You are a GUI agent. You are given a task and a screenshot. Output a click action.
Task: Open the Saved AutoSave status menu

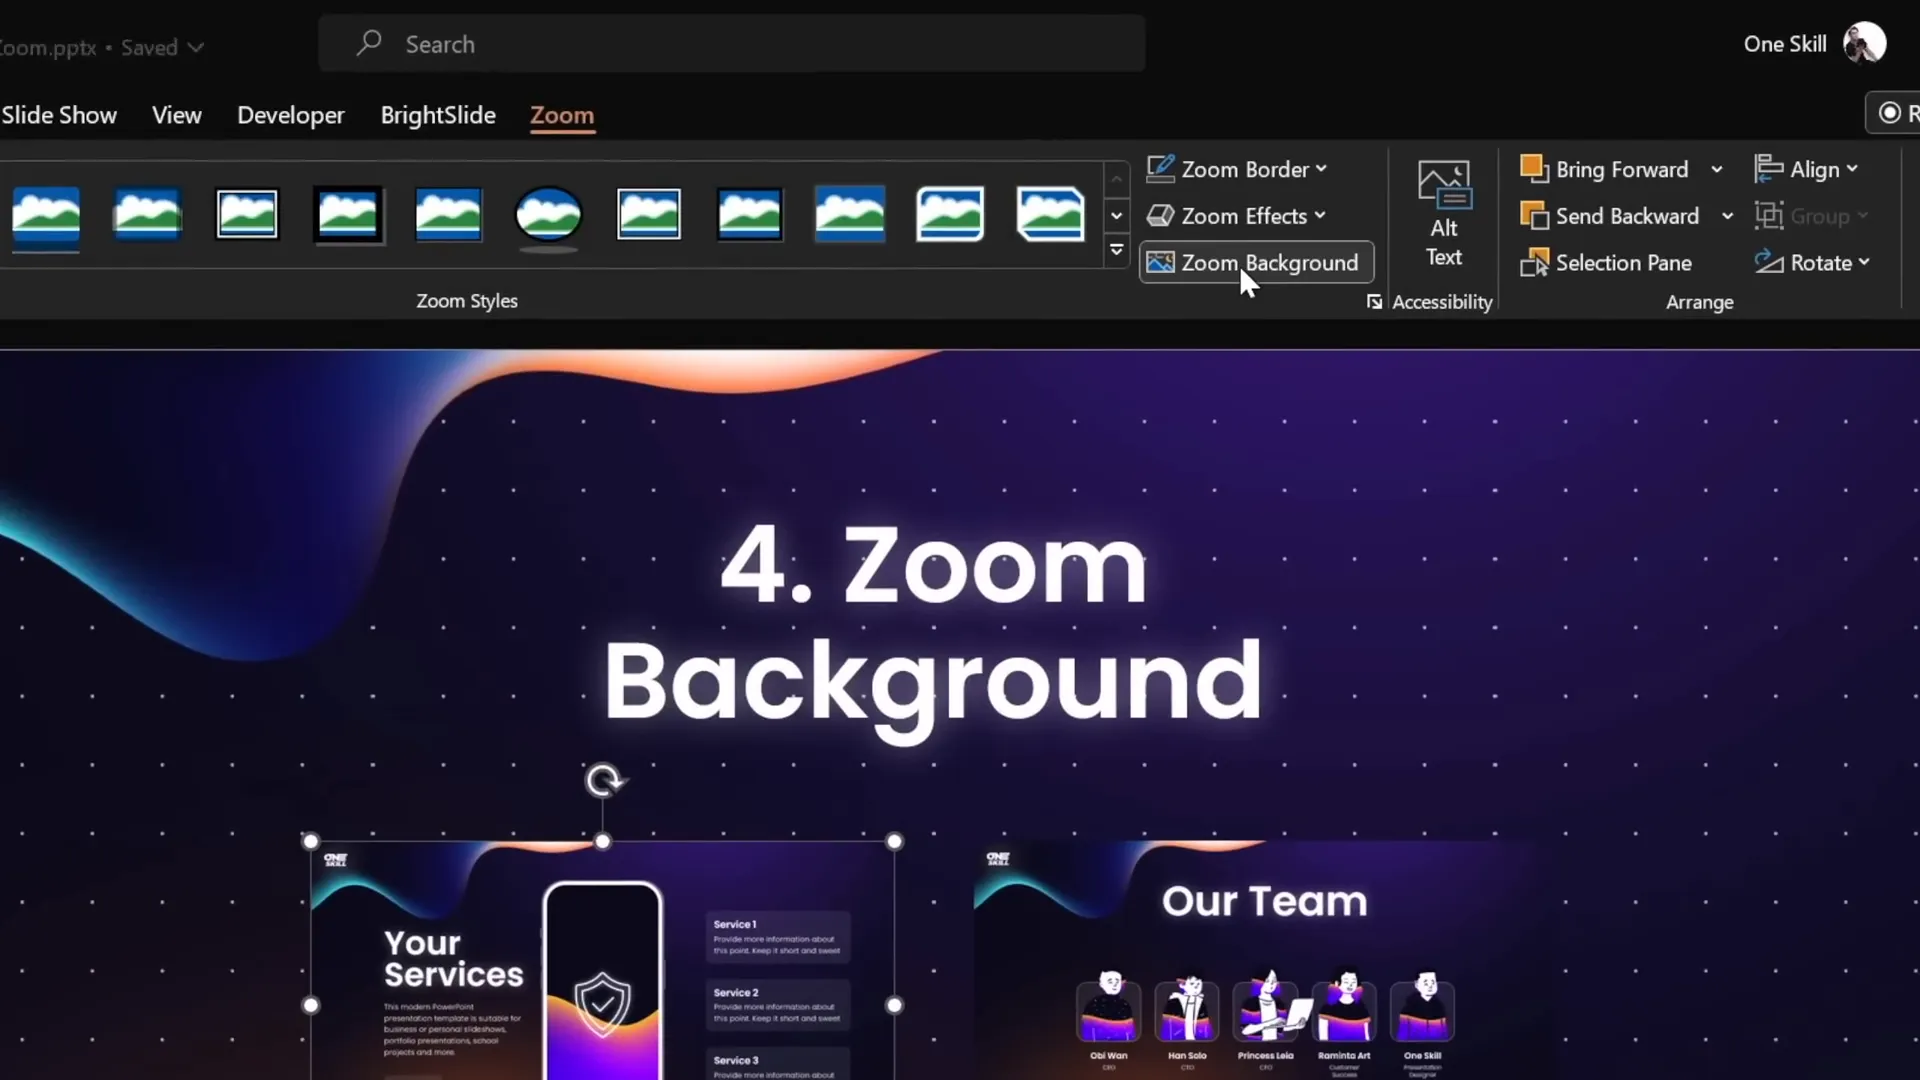tap(162, 47)
